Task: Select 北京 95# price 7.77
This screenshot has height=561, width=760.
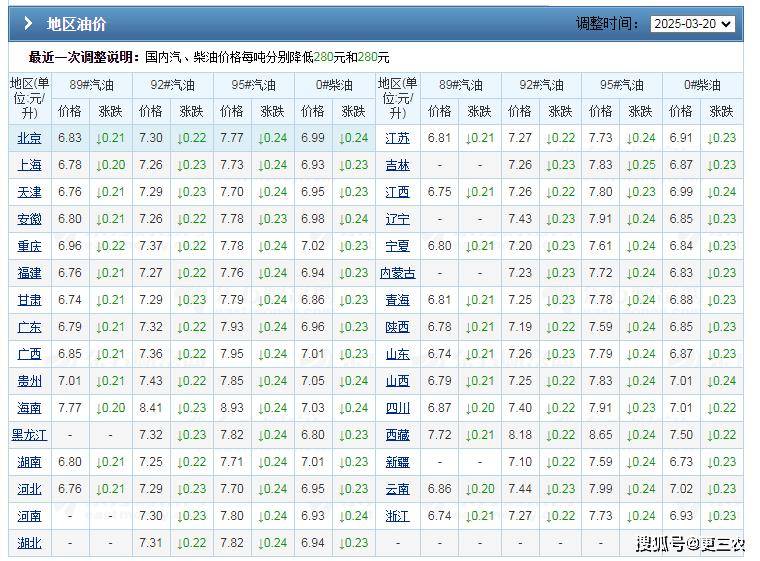Action: click(232, 138)
